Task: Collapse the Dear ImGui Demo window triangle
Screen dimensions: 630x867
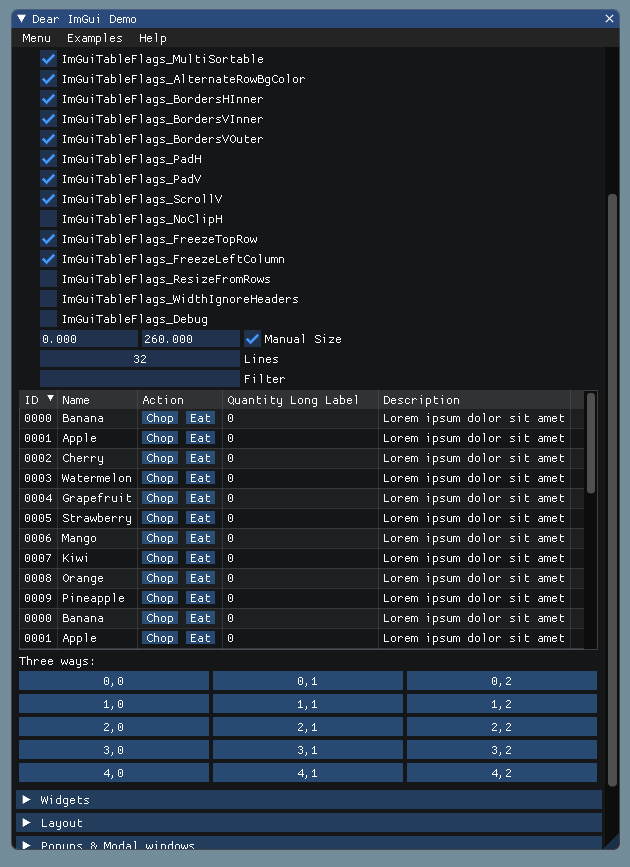Action: (x=22, y=18)
